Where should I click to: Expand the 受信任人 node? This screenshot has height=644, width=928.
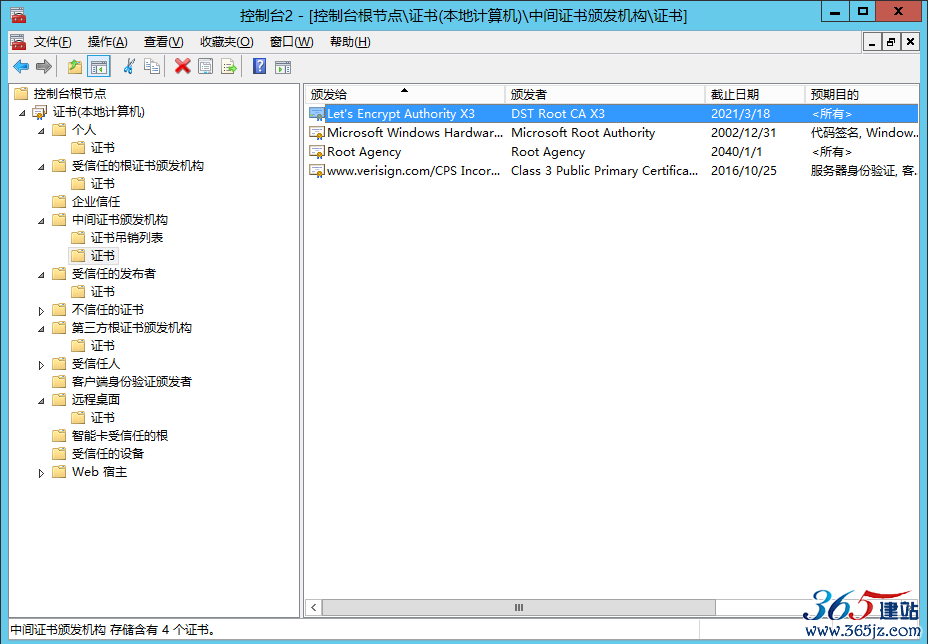tap(41, 365)
